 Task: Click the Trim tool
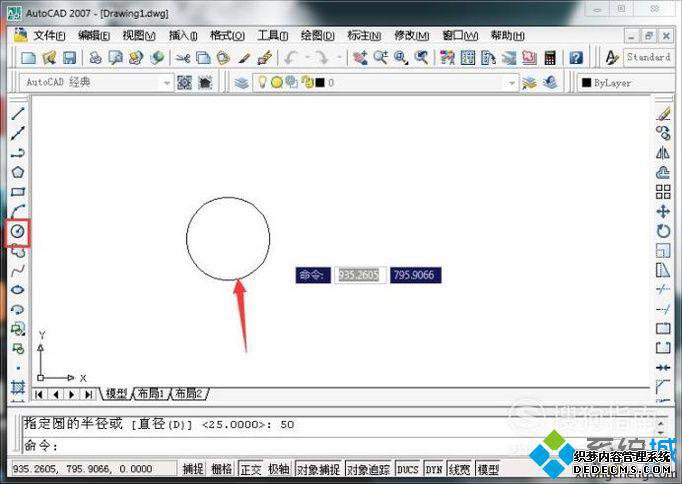point(663,290)
